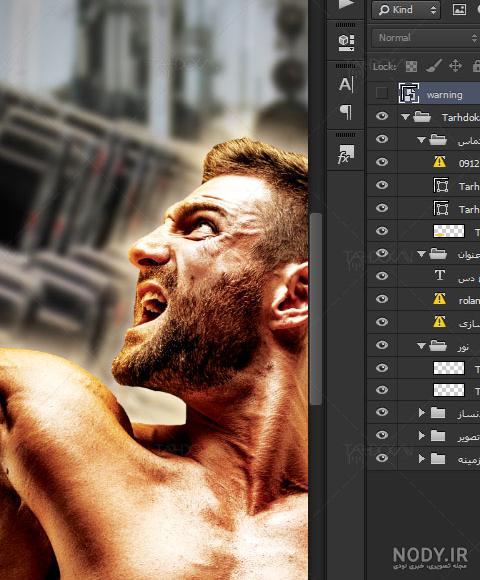
Task: Hide the تماس group
Action: (x=382, y=139)
